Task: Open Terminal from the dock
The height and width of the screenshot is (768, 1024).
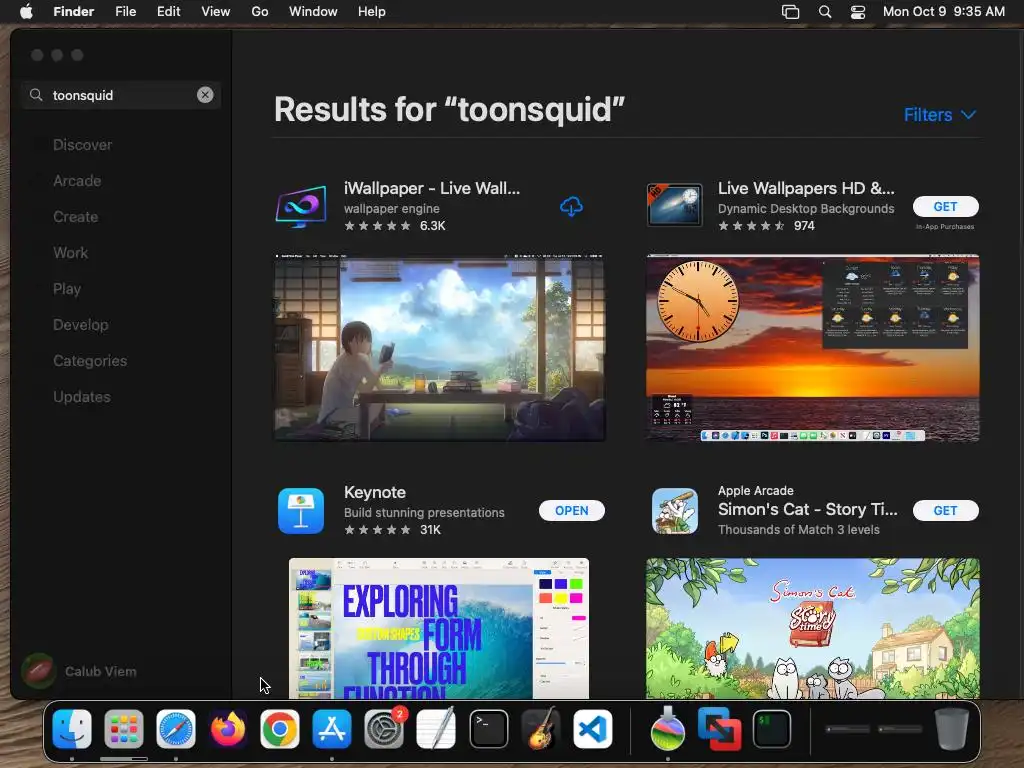Action: coord(488,729)
